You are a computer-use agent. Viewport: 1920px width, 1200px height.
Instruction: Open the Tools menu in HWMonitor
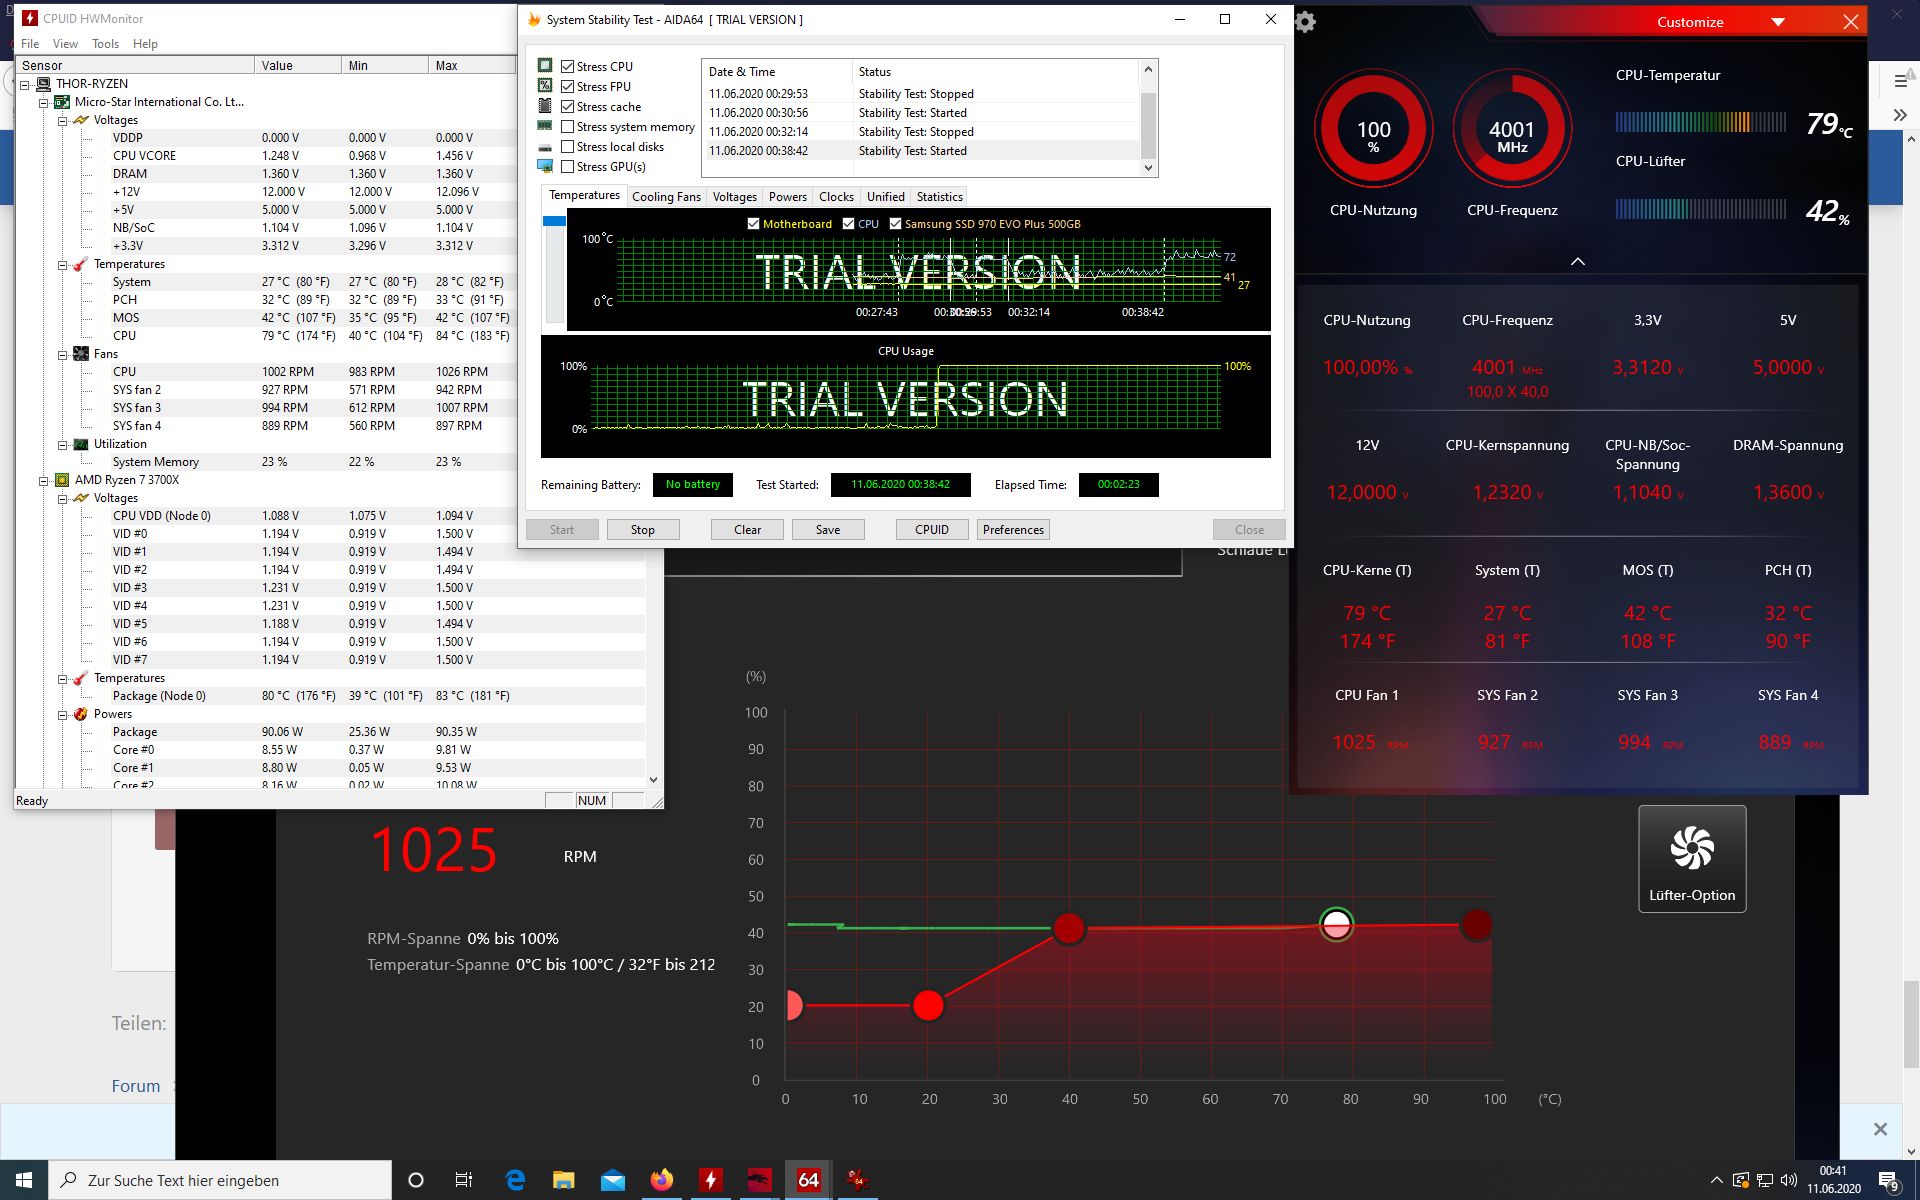pos(105,44)
